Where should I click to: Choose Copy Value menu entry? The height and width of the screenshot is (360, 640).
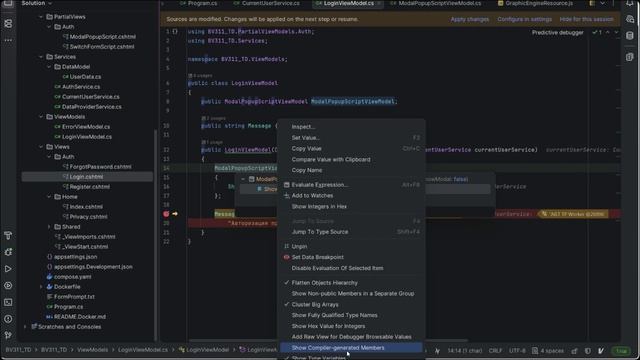click(x=351, y=149)
